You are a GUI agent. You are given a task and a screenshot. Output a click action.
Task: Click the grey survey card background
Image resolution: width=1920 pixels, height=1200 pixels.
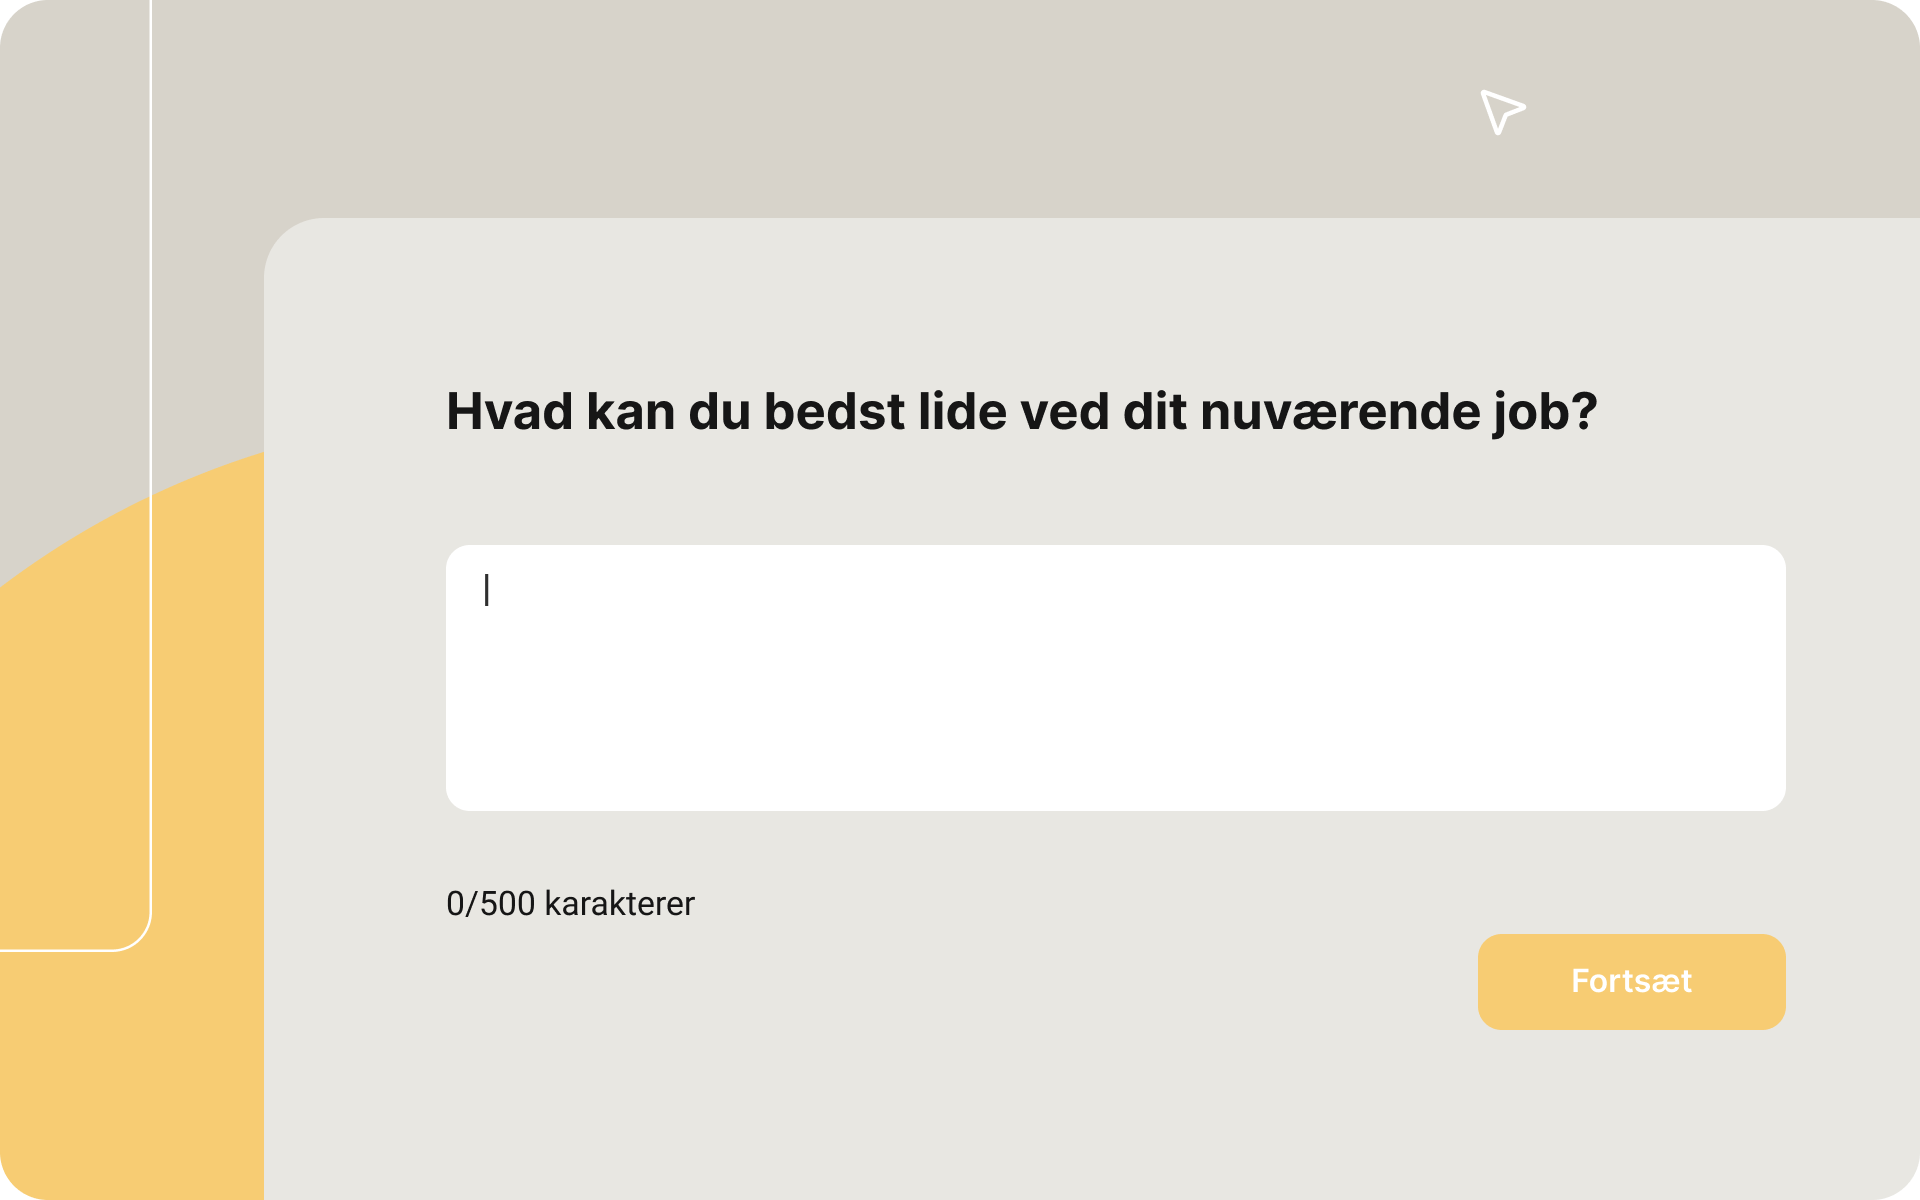tap(1000, 1120)
